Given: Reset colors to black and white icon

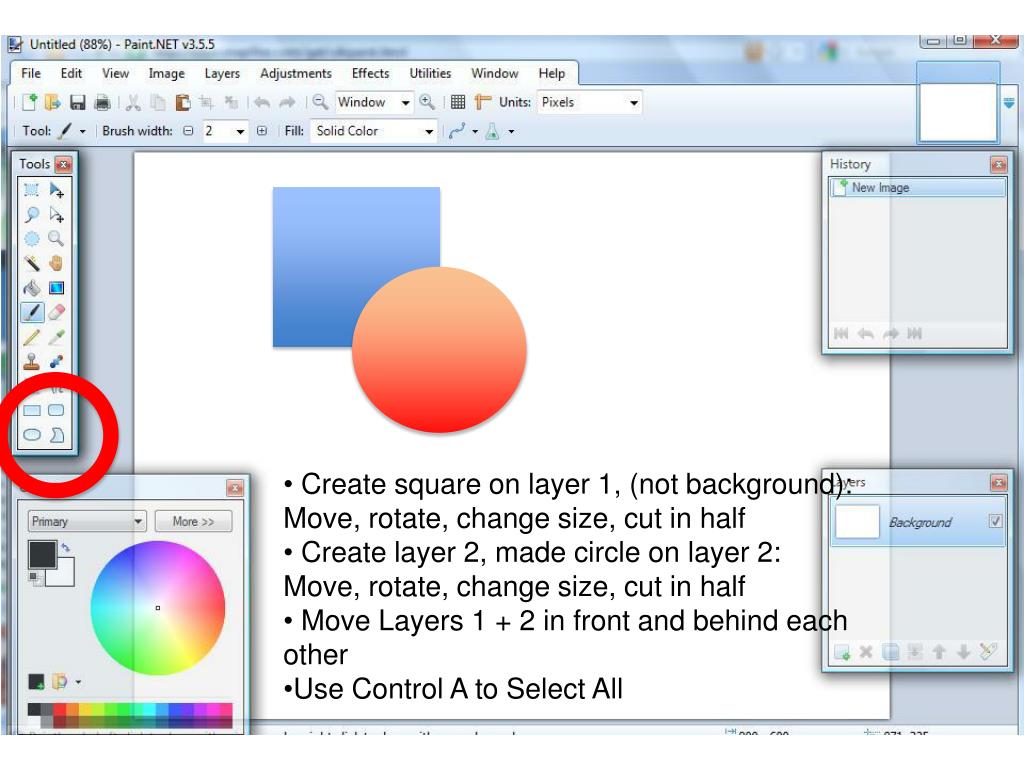Looking at the screenshot, I should (33, 577).
